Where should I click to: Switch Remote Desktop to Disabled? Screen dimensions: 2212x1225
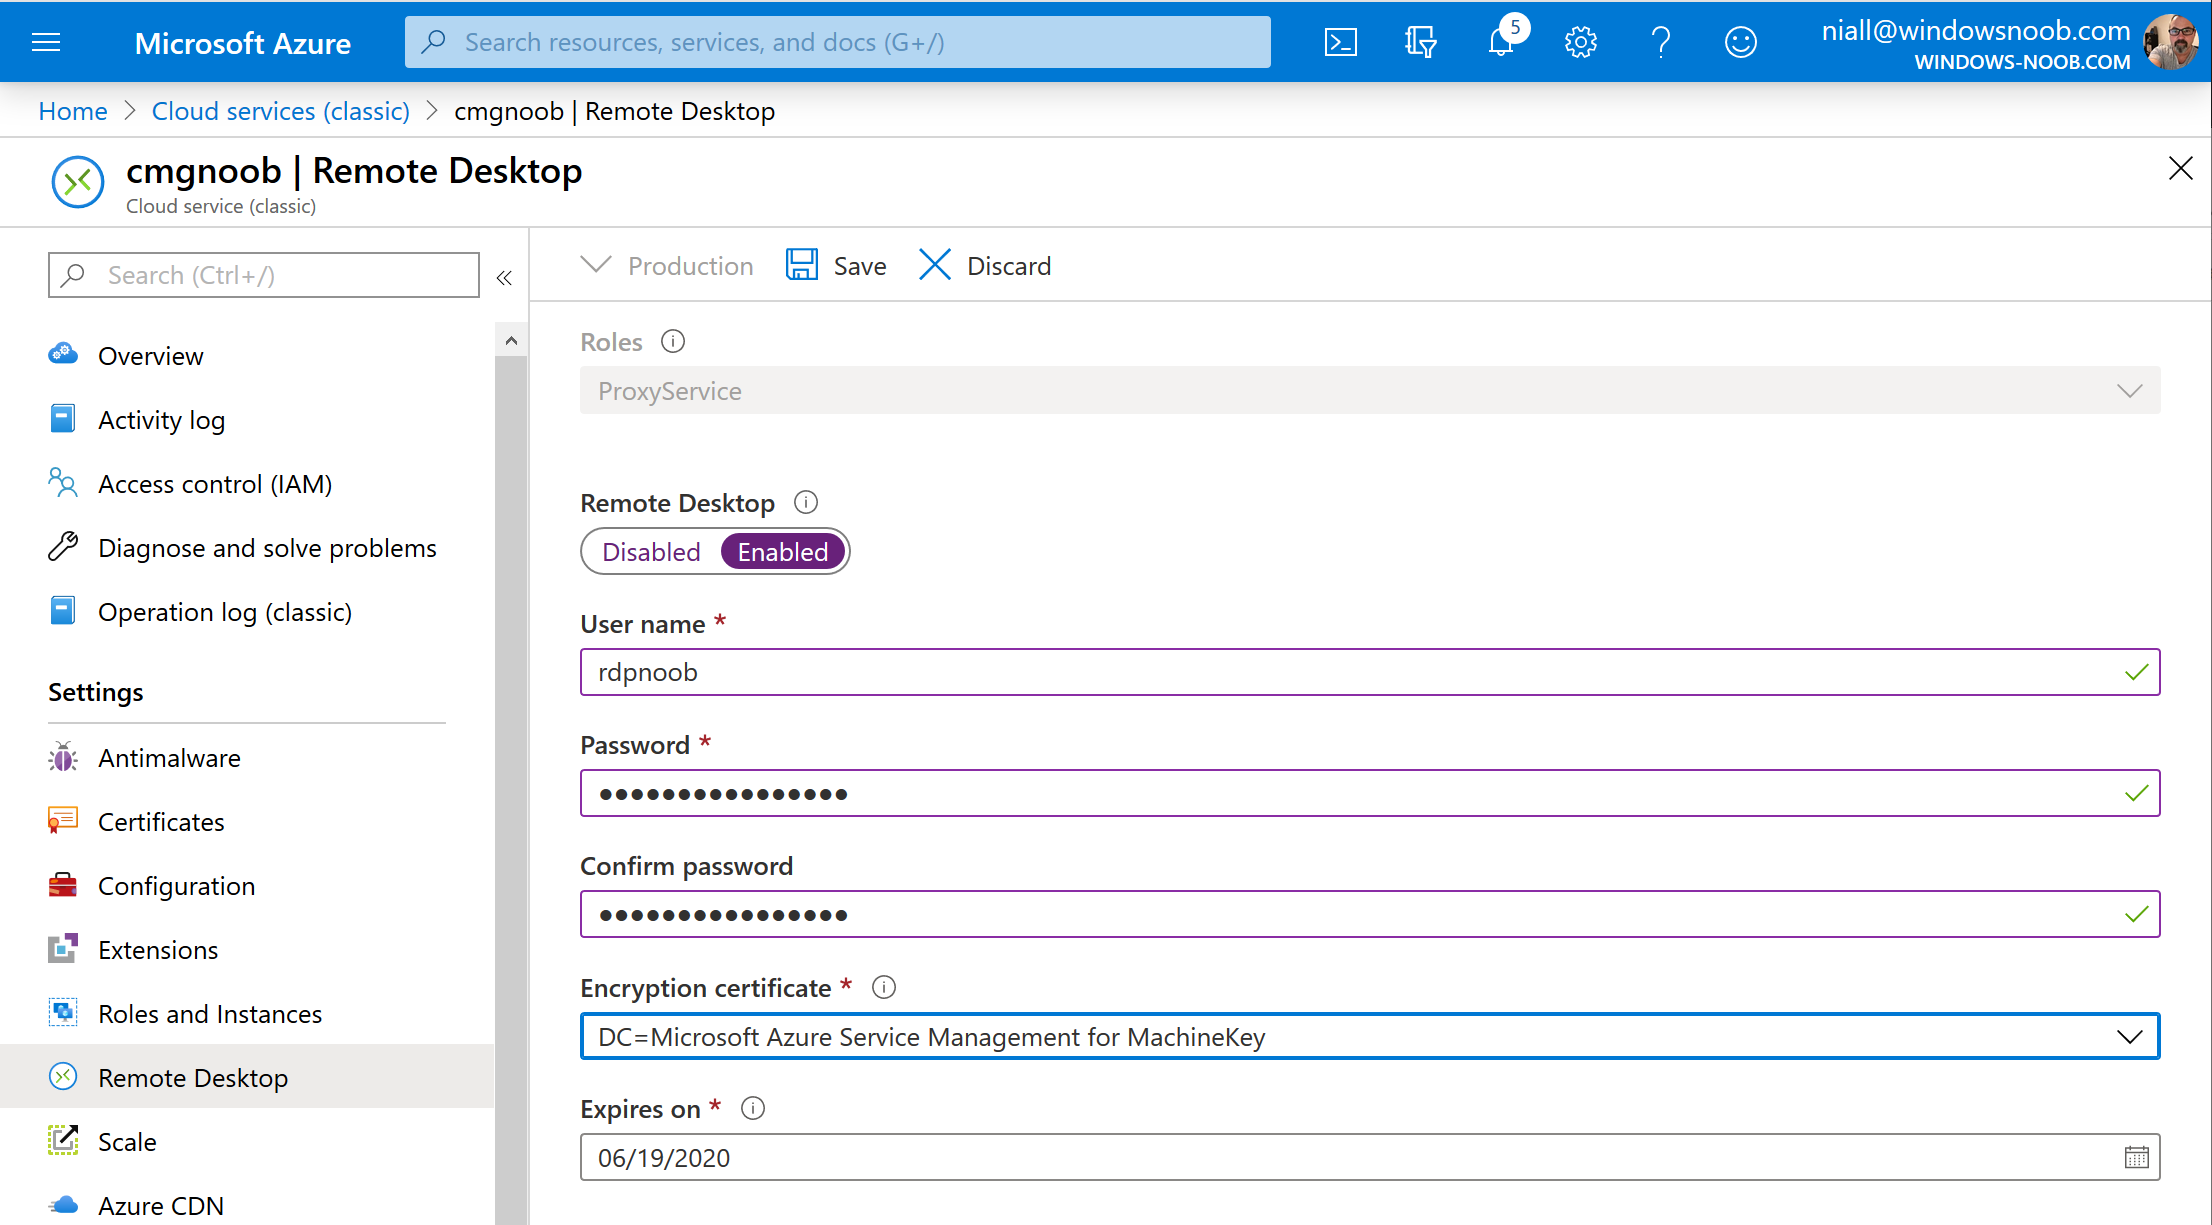[651, 552]
